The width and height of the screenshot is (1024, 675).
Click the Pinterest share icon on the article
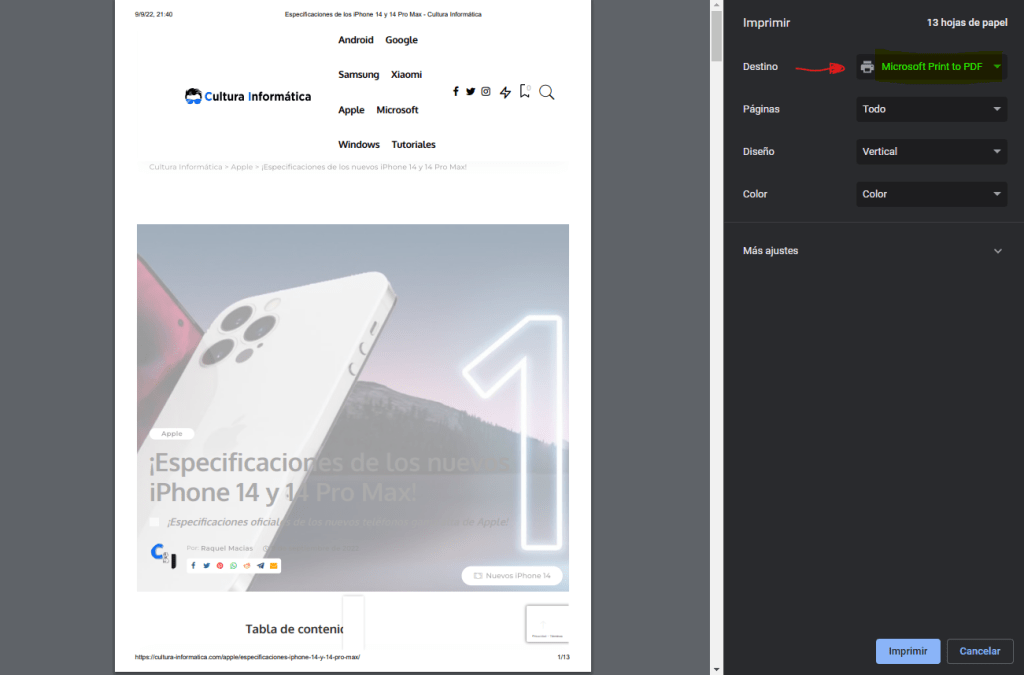pos(220,565)
